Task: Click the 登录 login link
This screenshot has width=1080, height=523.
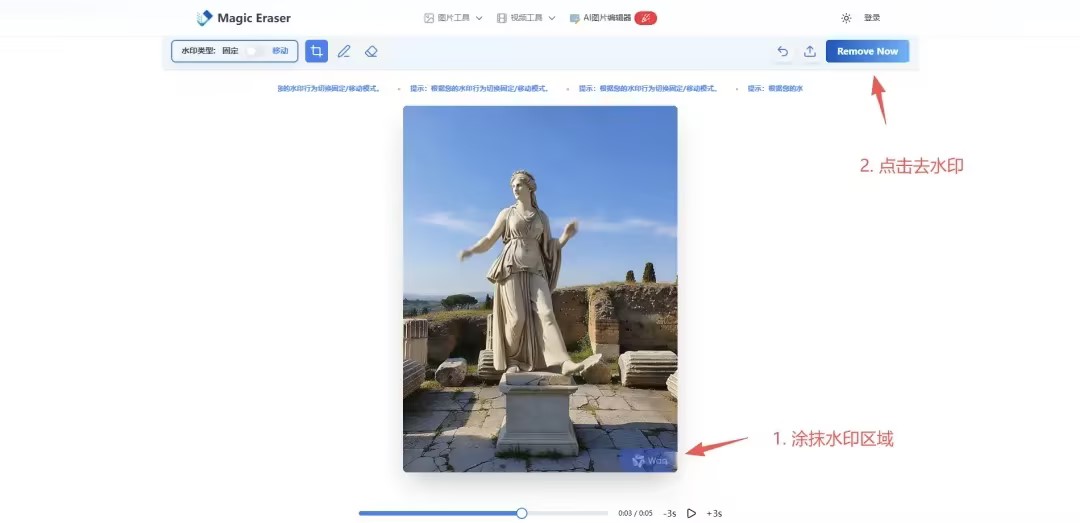Action: click(872, 18)
